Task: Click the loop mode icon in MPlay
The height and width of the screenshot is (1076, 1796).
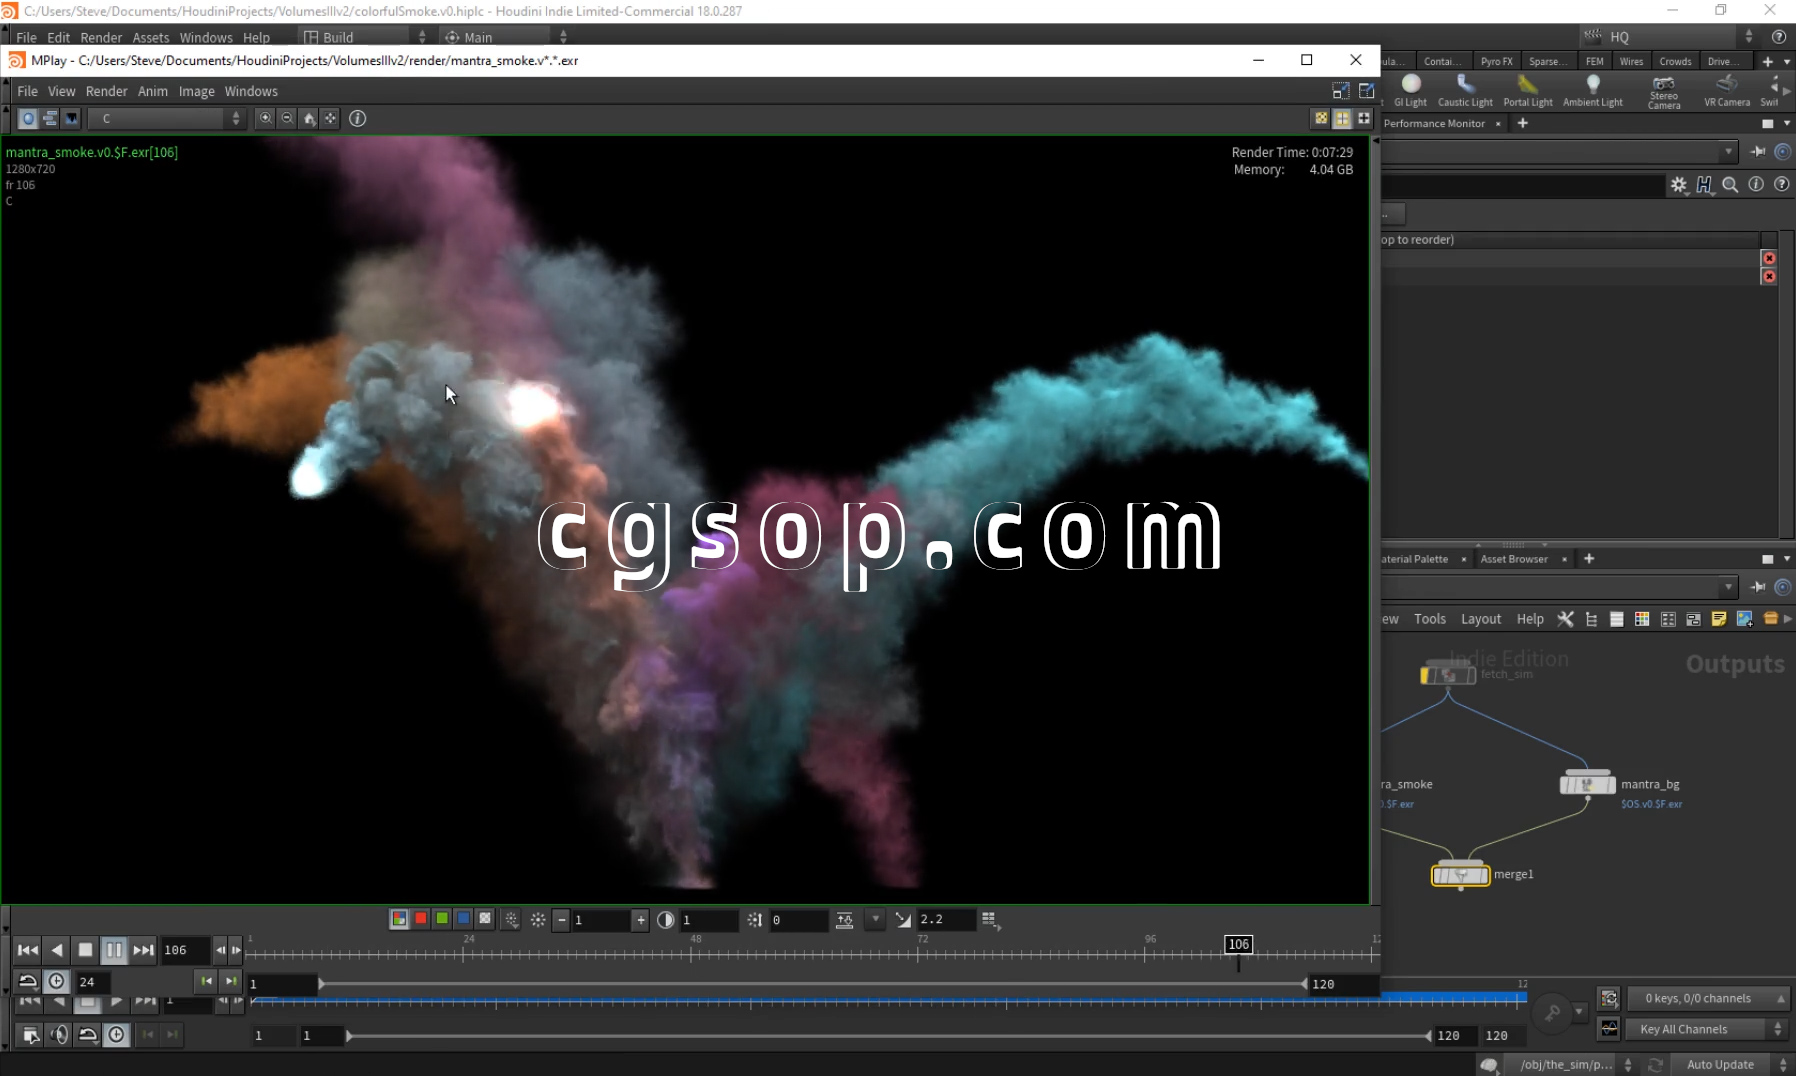Action: pos(28,981)
